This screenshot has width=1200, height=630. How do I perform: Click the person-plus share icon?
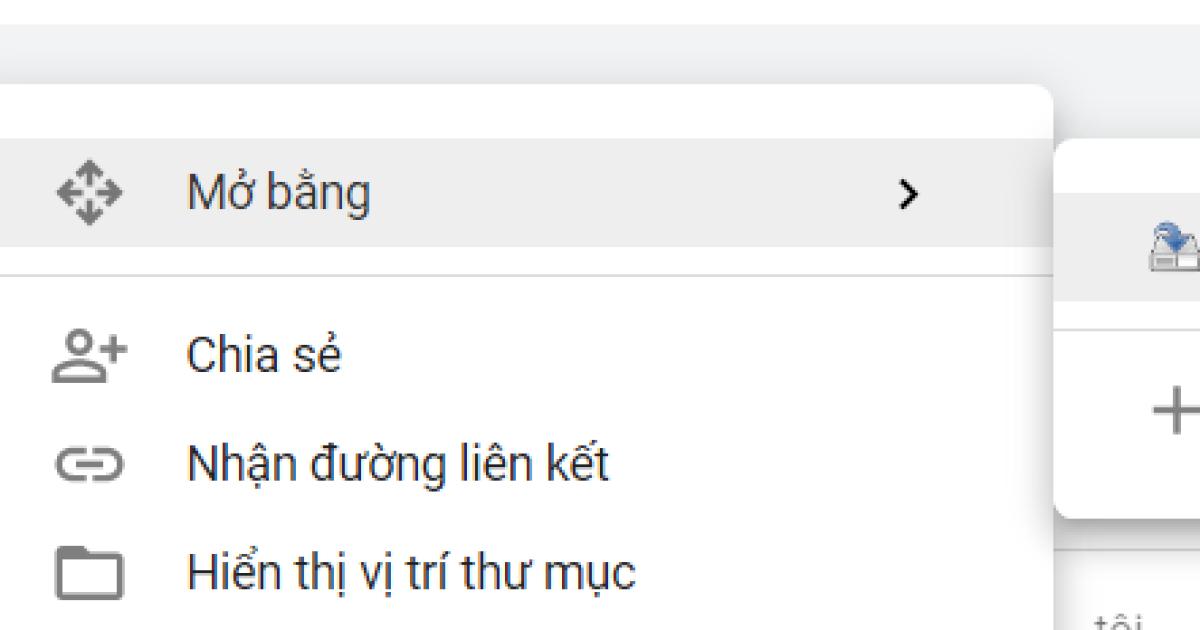pos(88,357)
